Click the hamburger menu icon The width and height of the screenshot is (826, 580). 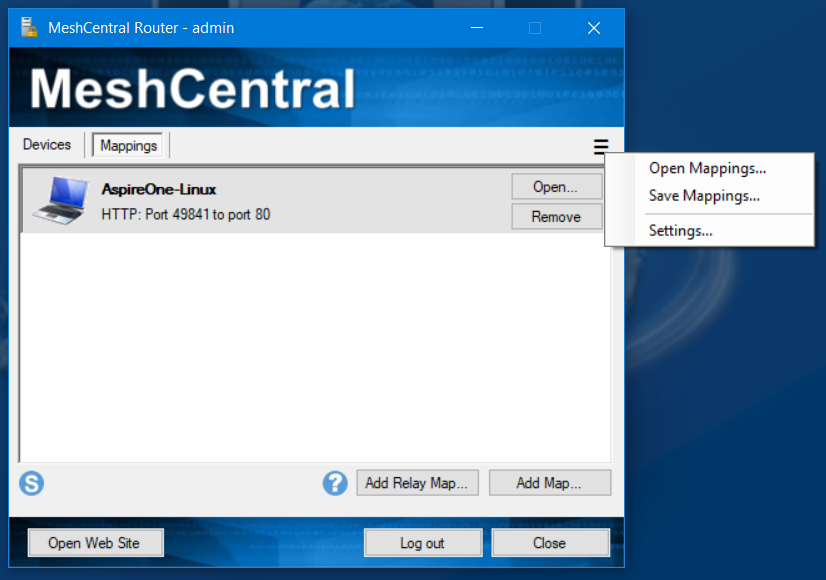pyautogui.click(x=601, y=146)
